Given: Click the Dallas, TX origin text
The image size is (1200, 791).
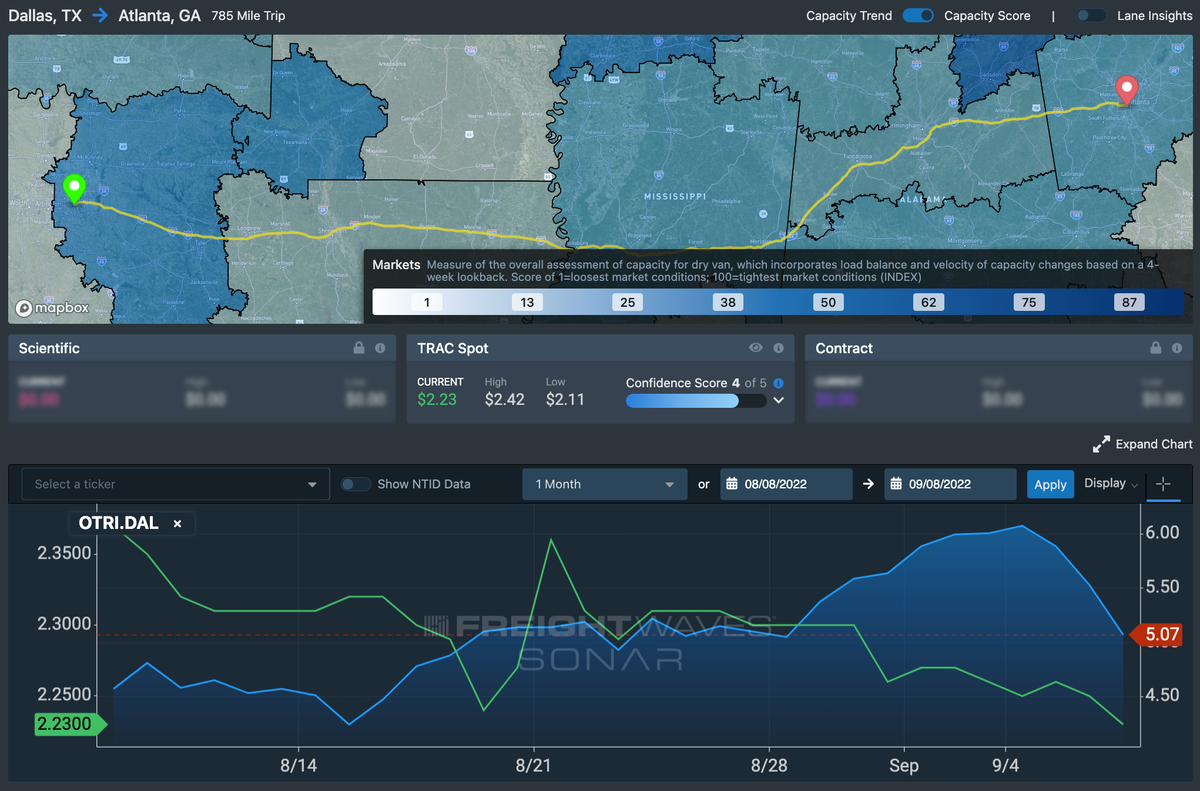Looking at the screenshot, I should tap(45, 16).
